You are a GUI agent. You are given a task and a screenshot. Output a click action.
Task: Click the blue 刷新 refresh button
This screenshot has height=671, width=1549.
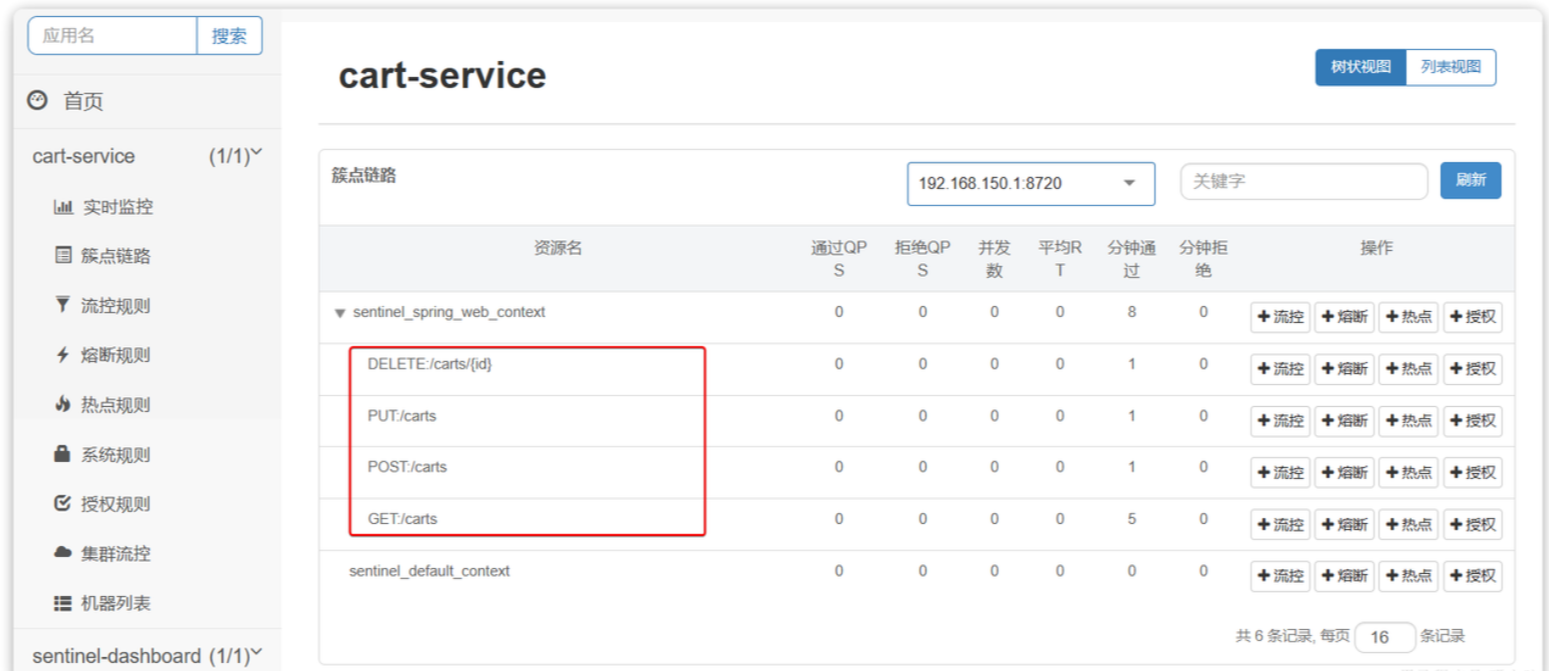[x=1470, y=181]
